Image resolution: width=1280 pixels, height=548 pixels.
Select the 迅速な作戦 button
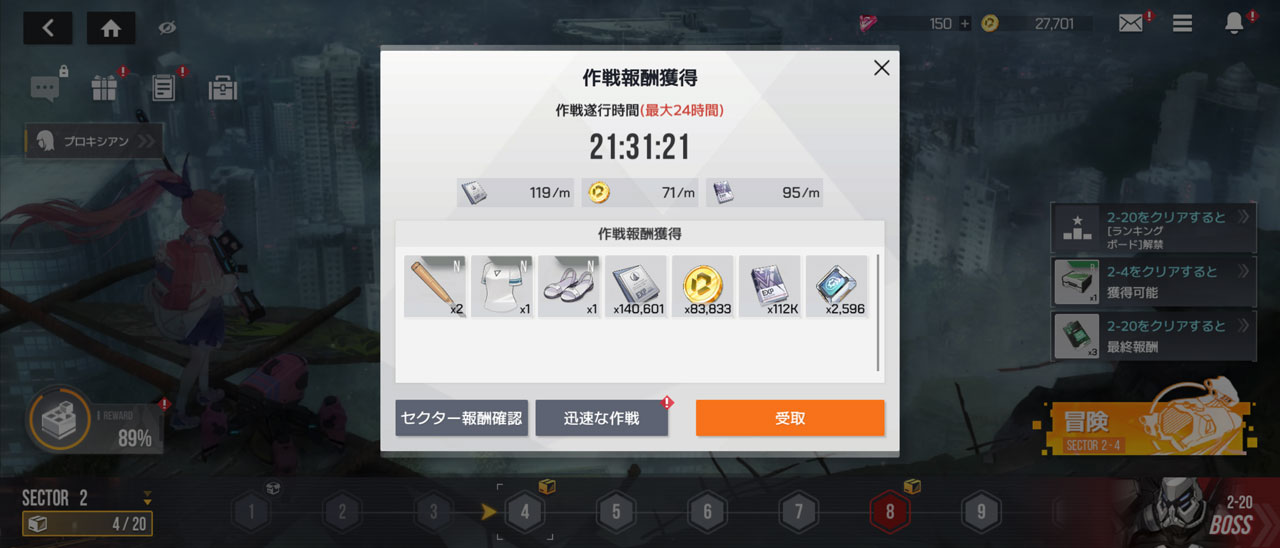601,418
